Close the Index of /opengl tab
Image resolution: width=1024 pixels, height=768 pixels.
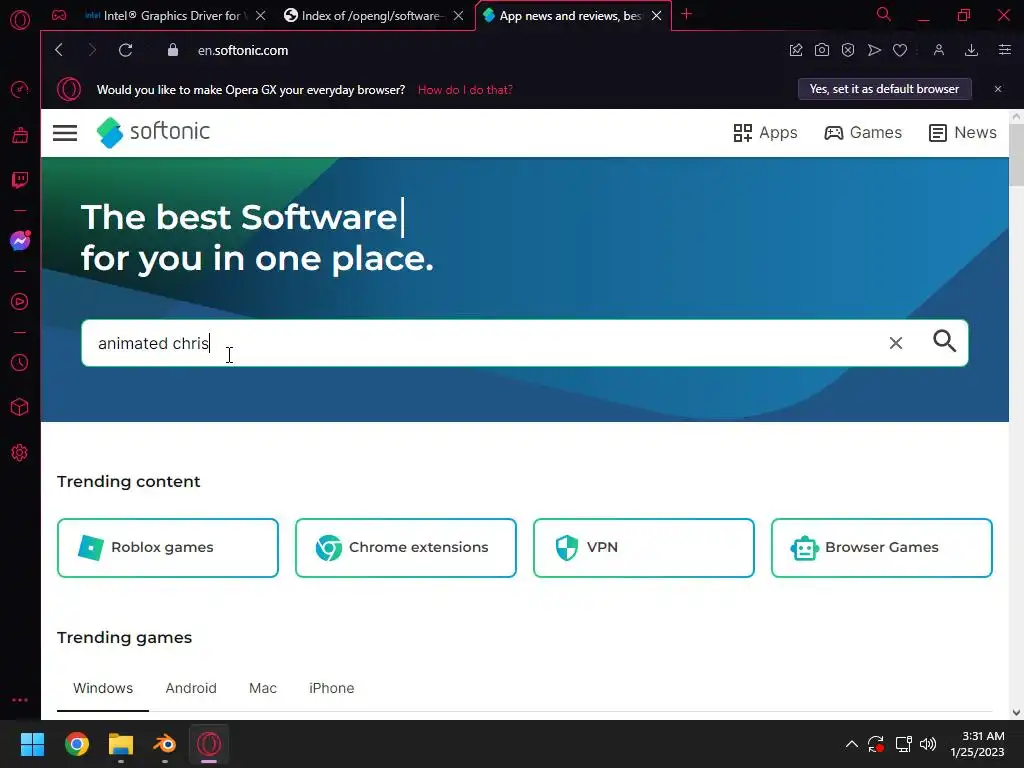tap(458, 16)
